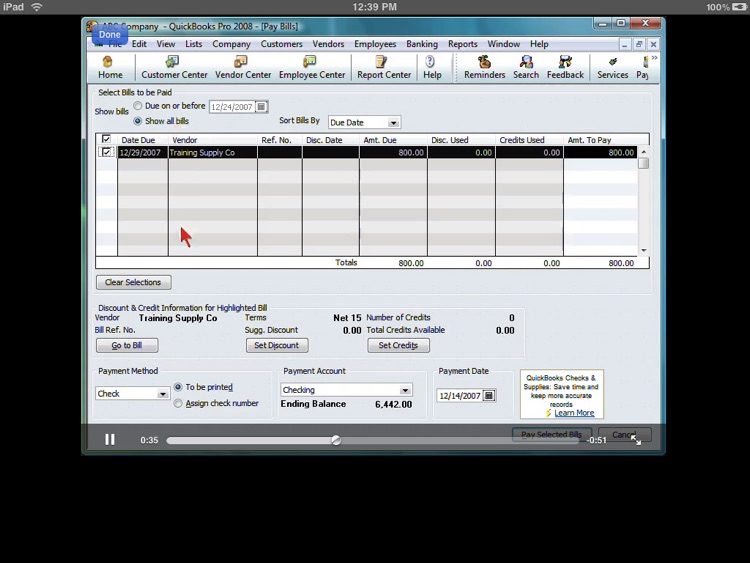The width and height of the screenshot is (750, 563).
Task: Open the Window menu
Action: click(504, 44)
